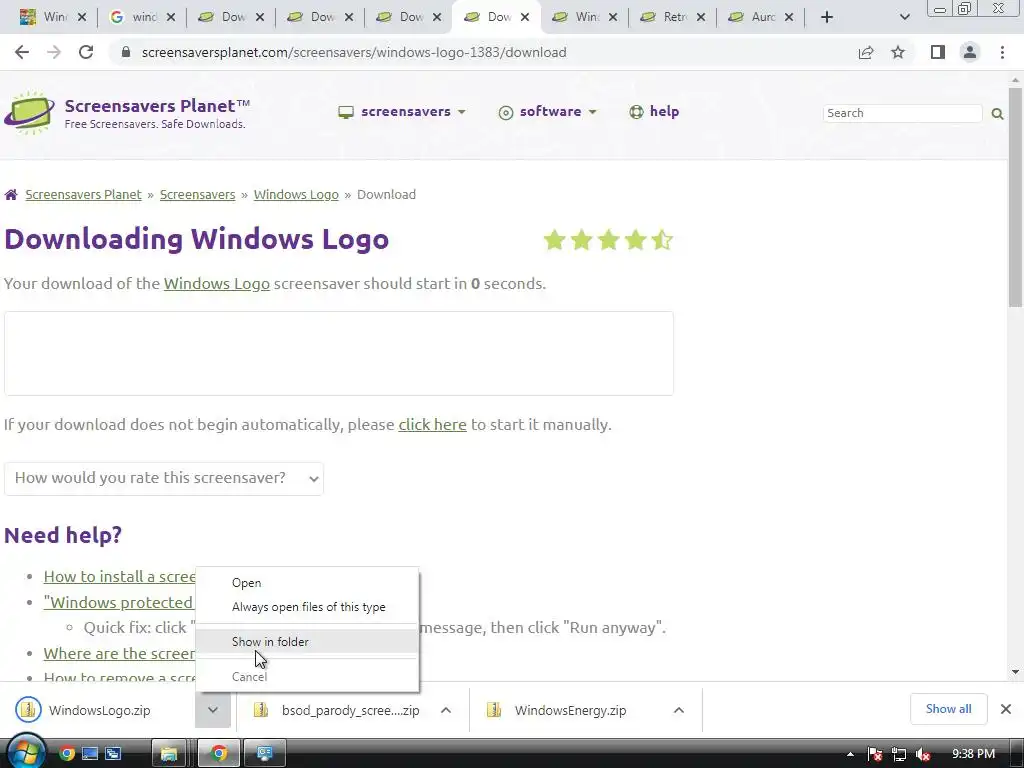The image size is (1024, 768).
Task: Click the network tray icon
Action: coord(899,754)
